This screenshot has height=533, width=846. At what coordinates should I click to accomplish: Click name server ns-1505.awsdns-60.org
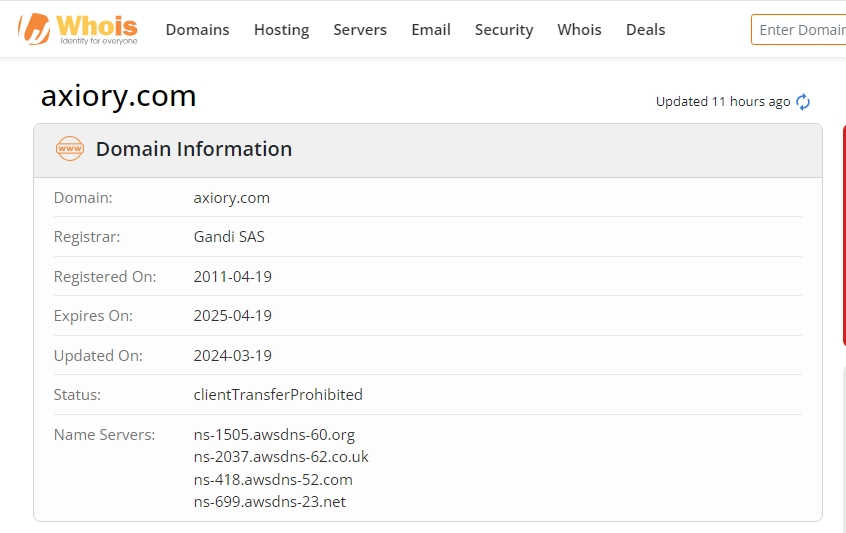click(274, 435)
